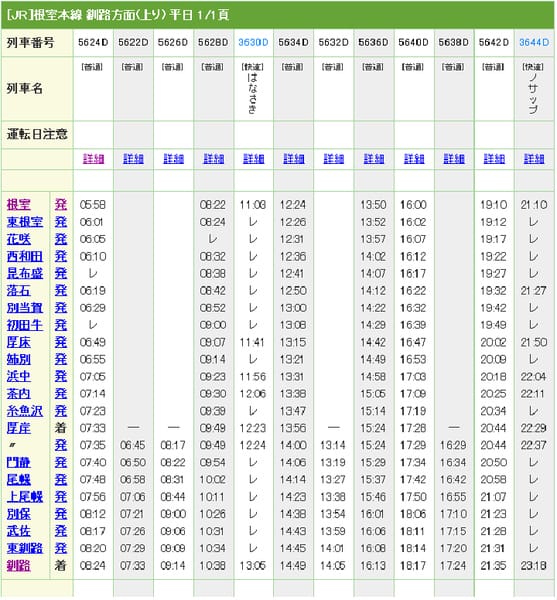The width and height of the screenshot is (557, 600).
Task: Open the 初田牛 station link
Action: coord(25,325)
